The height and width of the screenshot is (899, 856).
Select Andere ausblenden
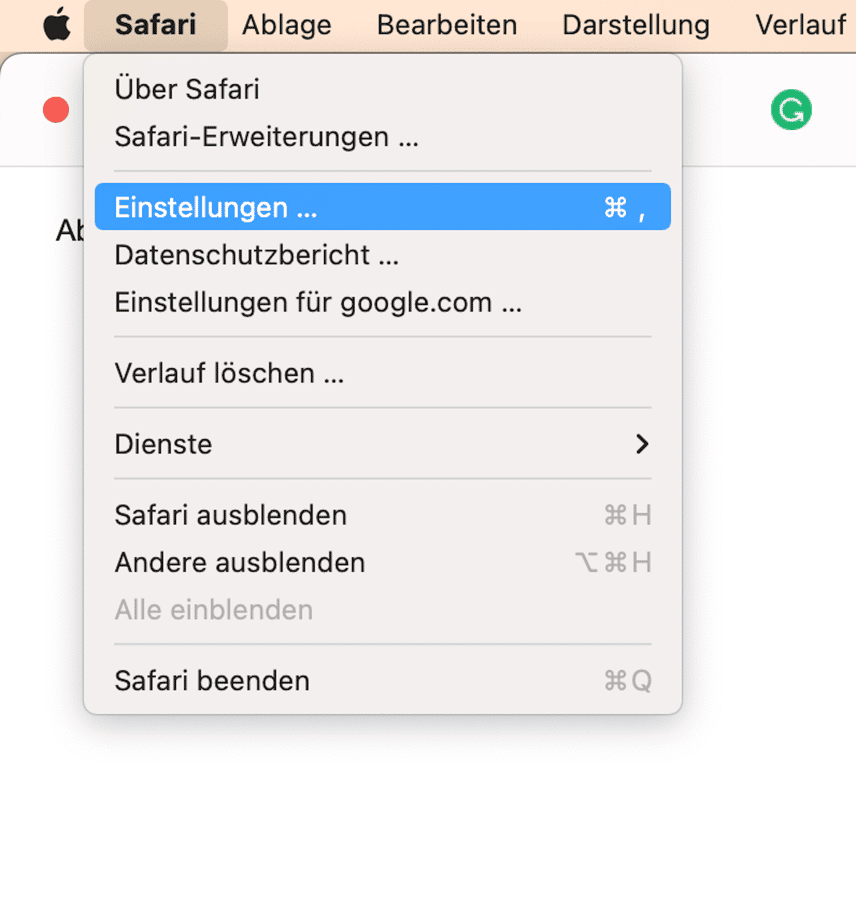pyautogui.click(x=382, y=562)
